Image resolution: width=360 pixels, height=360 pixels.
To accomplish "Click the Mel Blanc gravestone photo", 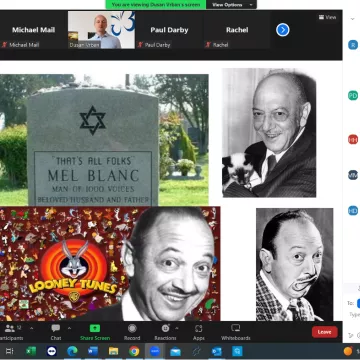I will [x=104, y=140].
